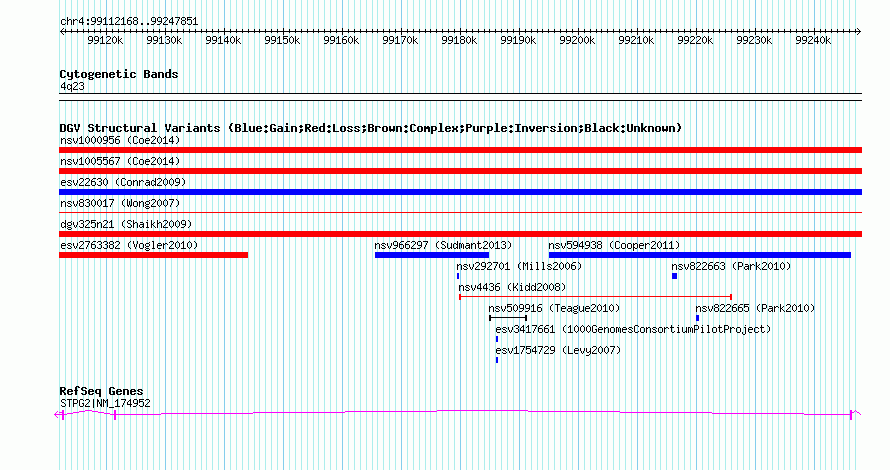Open the nsv292701 (Mills2006) label
Viewport: 890px width, 470px height.
click(519, 266)
